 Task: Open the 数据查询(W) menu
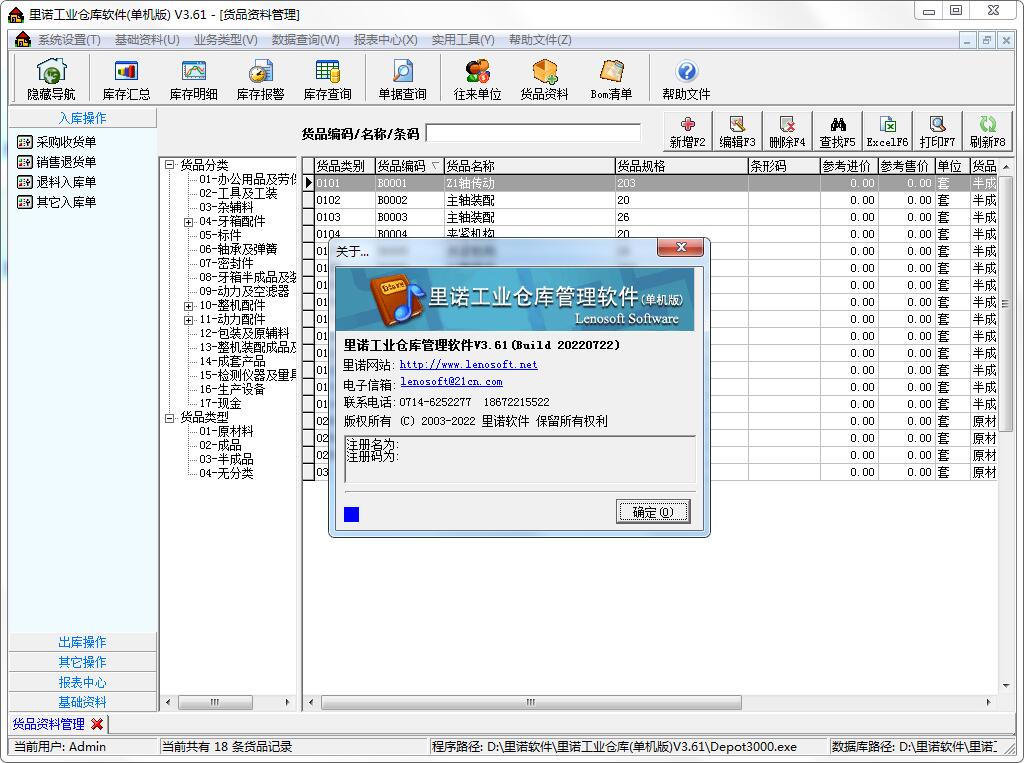pos(306,40)
